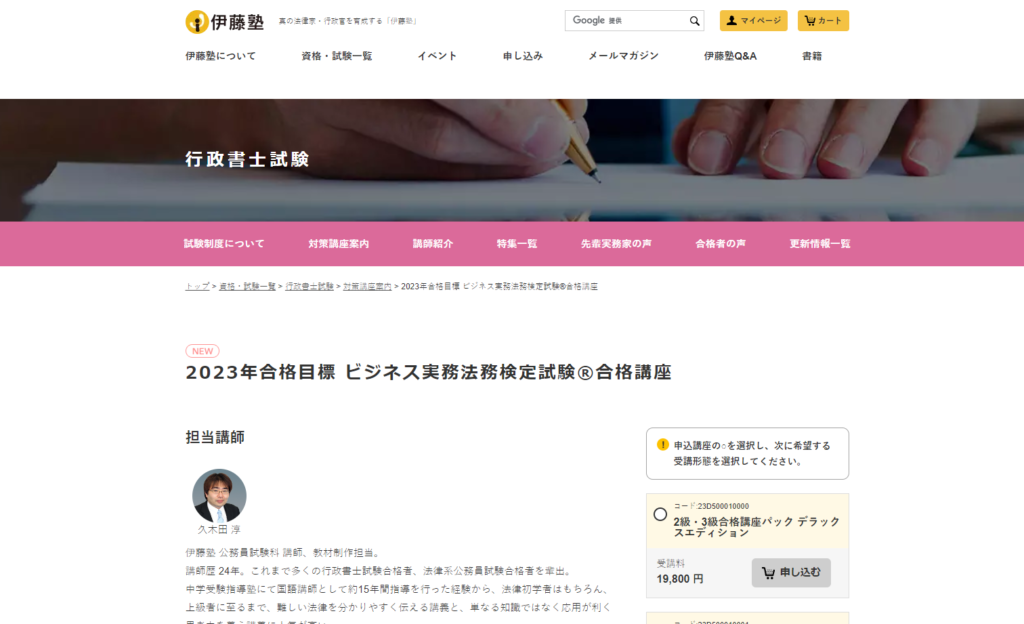Open メールマガジン menu item
Screen dimensions: 1024x624
623,56
